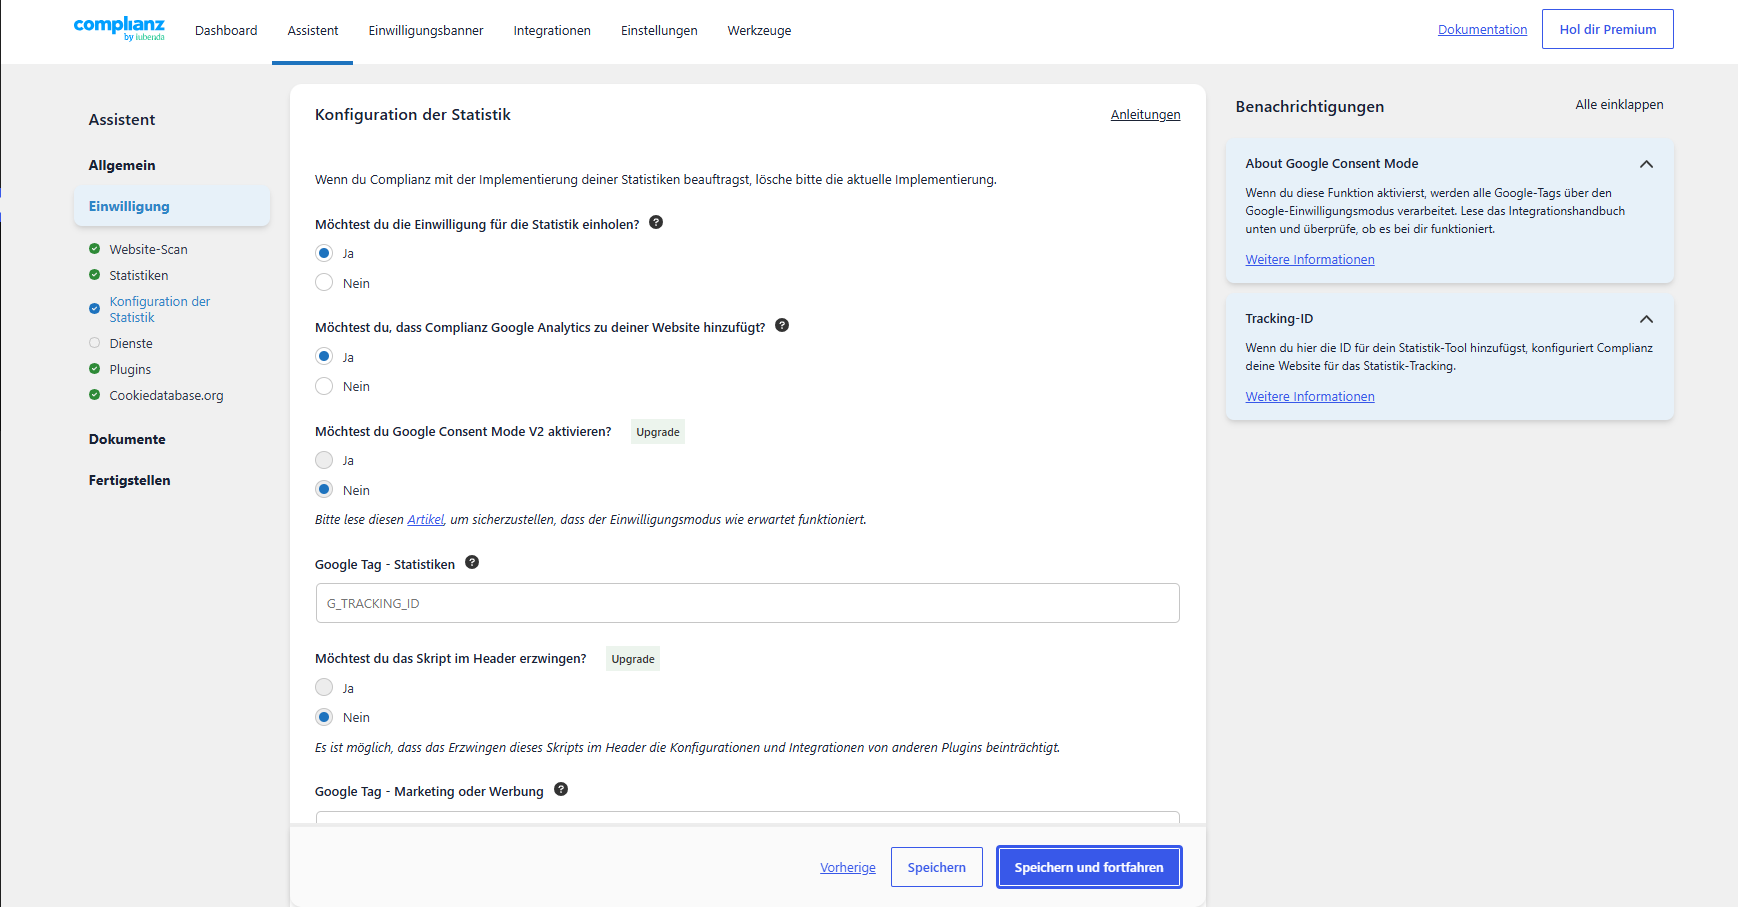This screenshot has height=907, width=1738.
Task: Click the Upgrade badge beside header script question
Action: [x=633, y=659]
